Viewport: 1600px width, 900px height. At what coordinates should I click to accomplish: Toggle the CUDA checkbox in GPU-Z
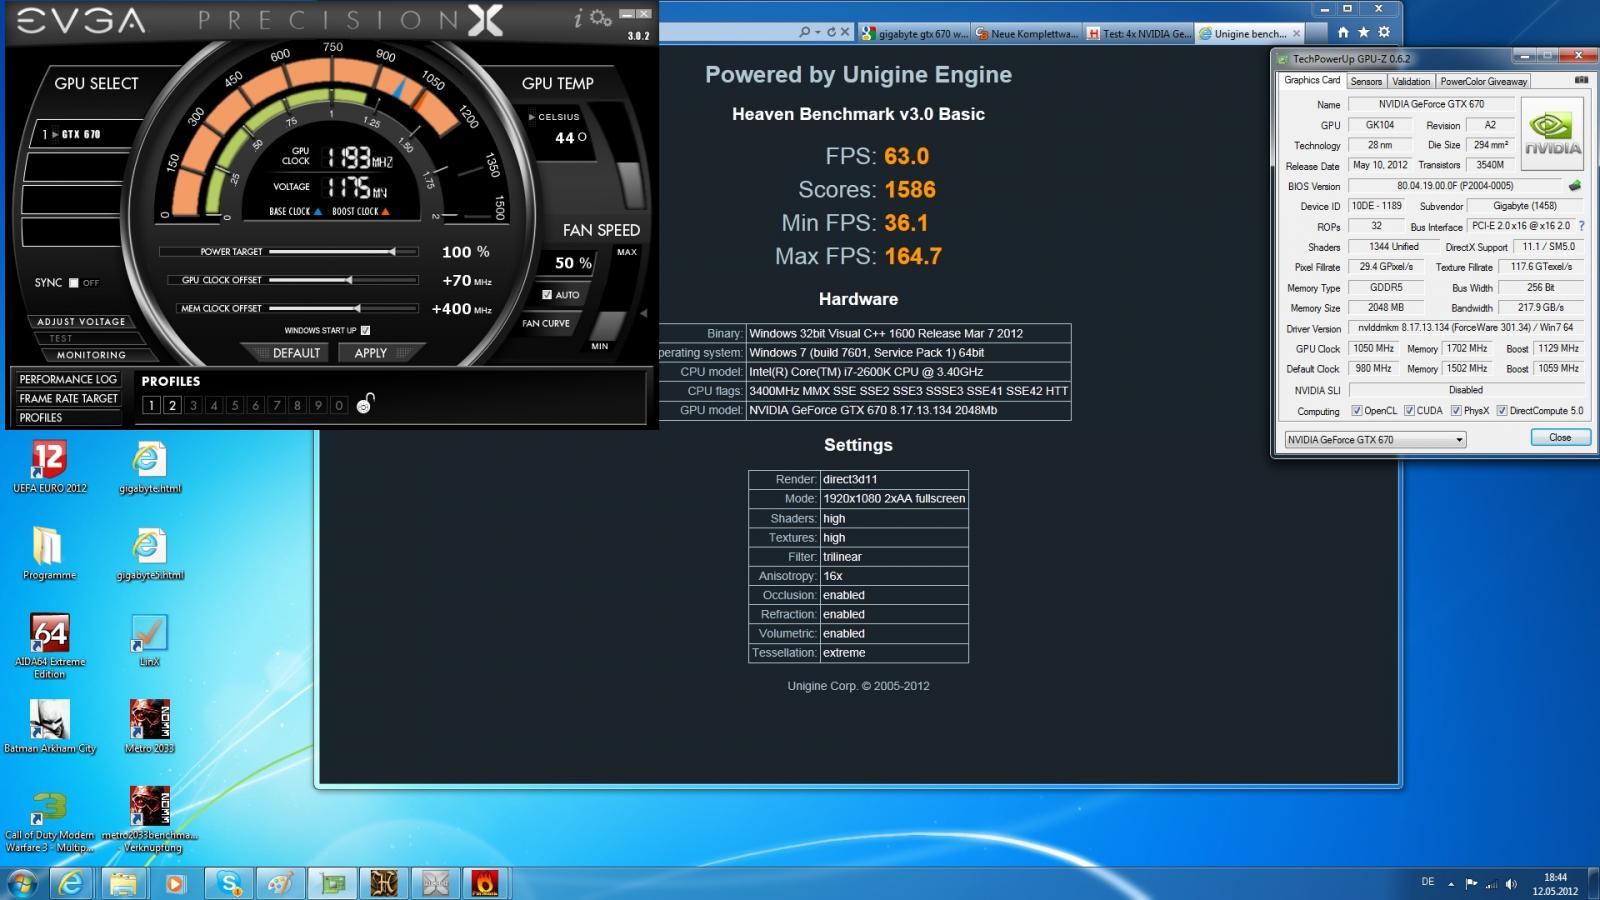click(x=1409, y=411)
